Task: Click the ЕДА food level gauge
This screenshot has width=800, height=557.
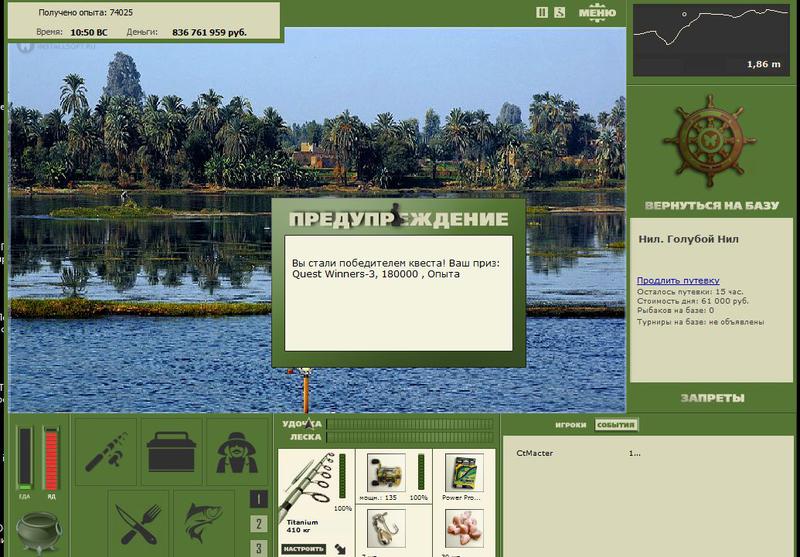Action: click(x=24, y=458)
